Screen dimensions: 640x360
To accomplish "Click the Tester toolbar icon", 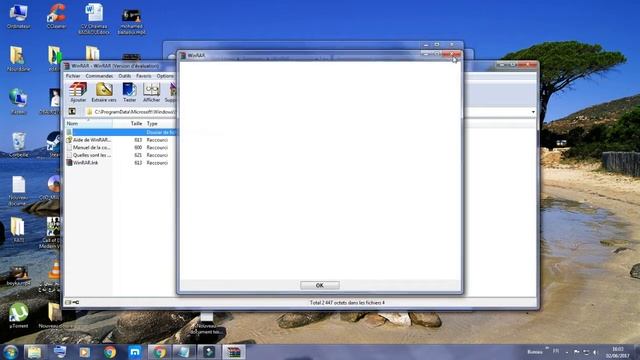I will click(x=129, y=92).
